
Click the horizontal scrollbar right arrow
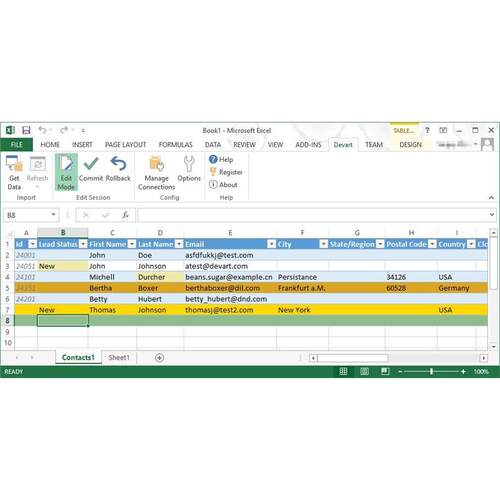pyautogui.click(x=483, y=358)
